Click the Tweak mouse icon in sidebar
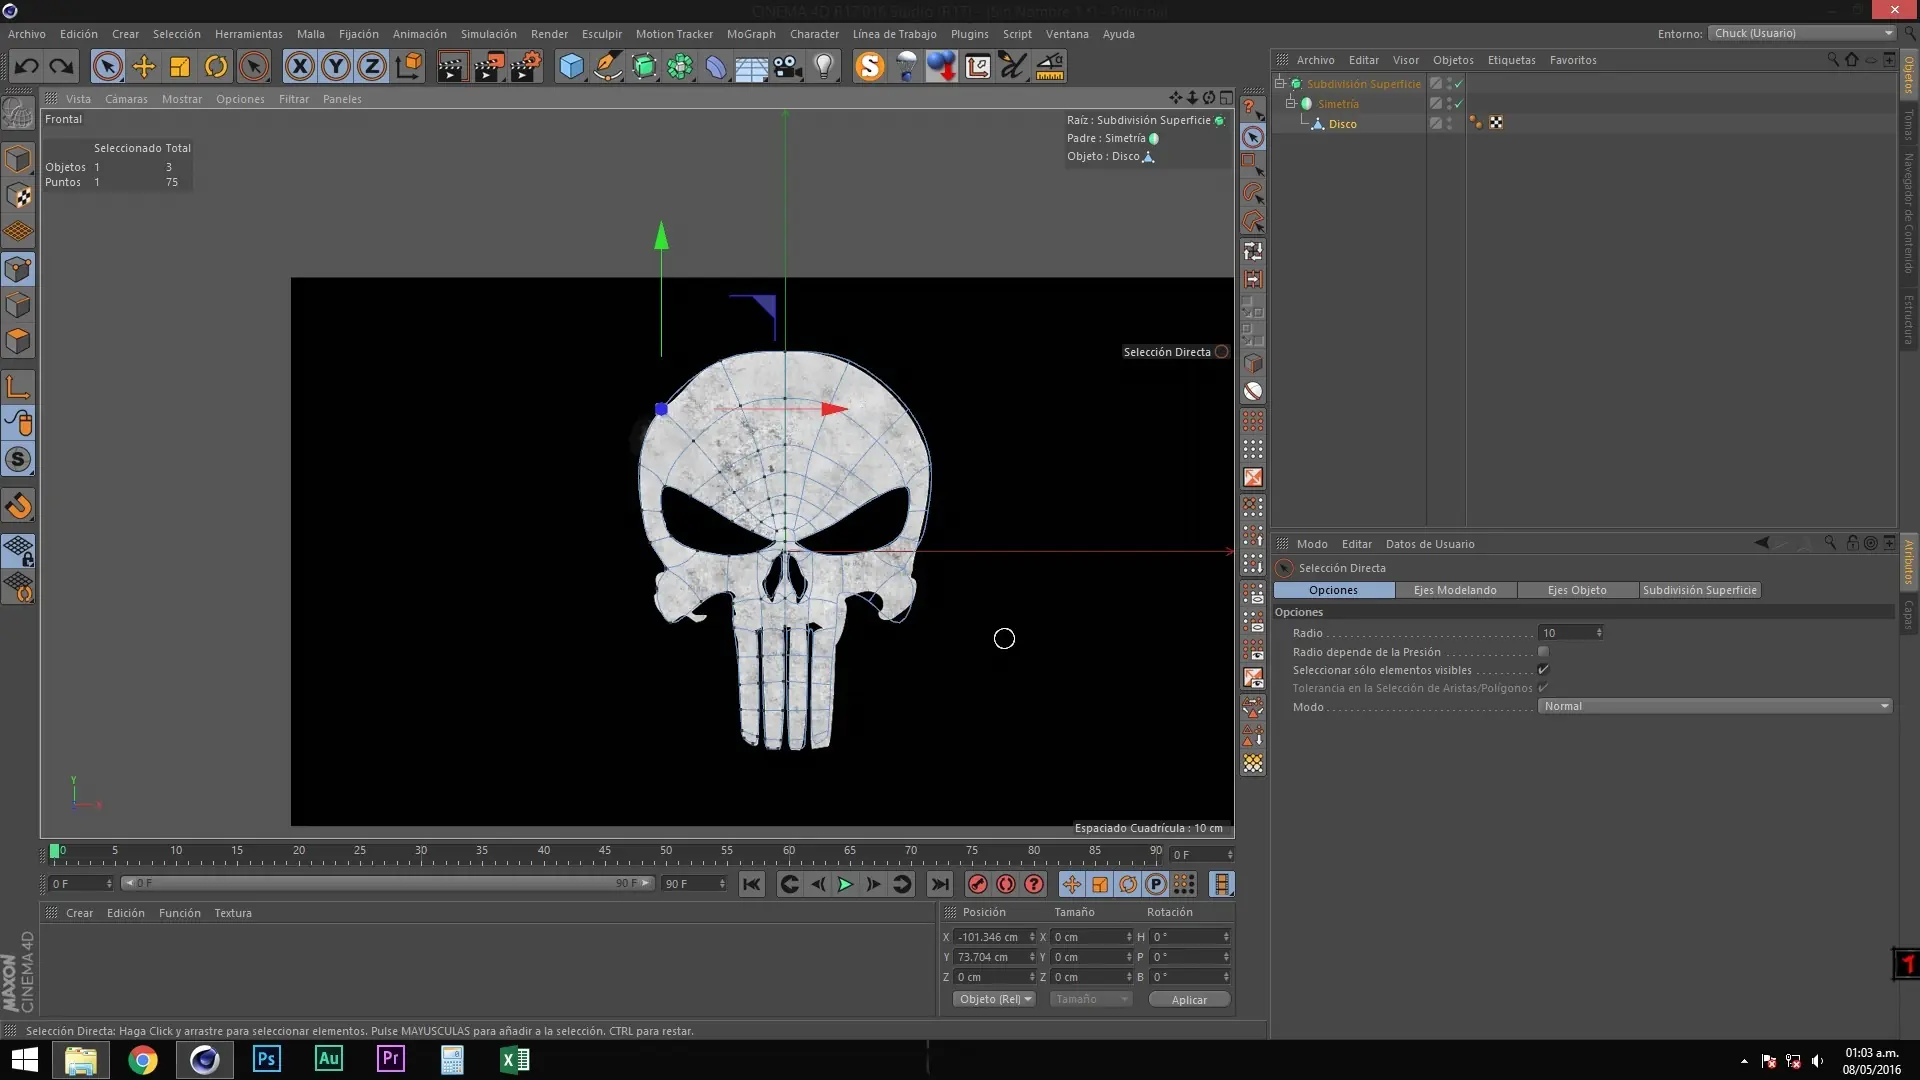The image size is (1920, 1080). coord(18,423)
